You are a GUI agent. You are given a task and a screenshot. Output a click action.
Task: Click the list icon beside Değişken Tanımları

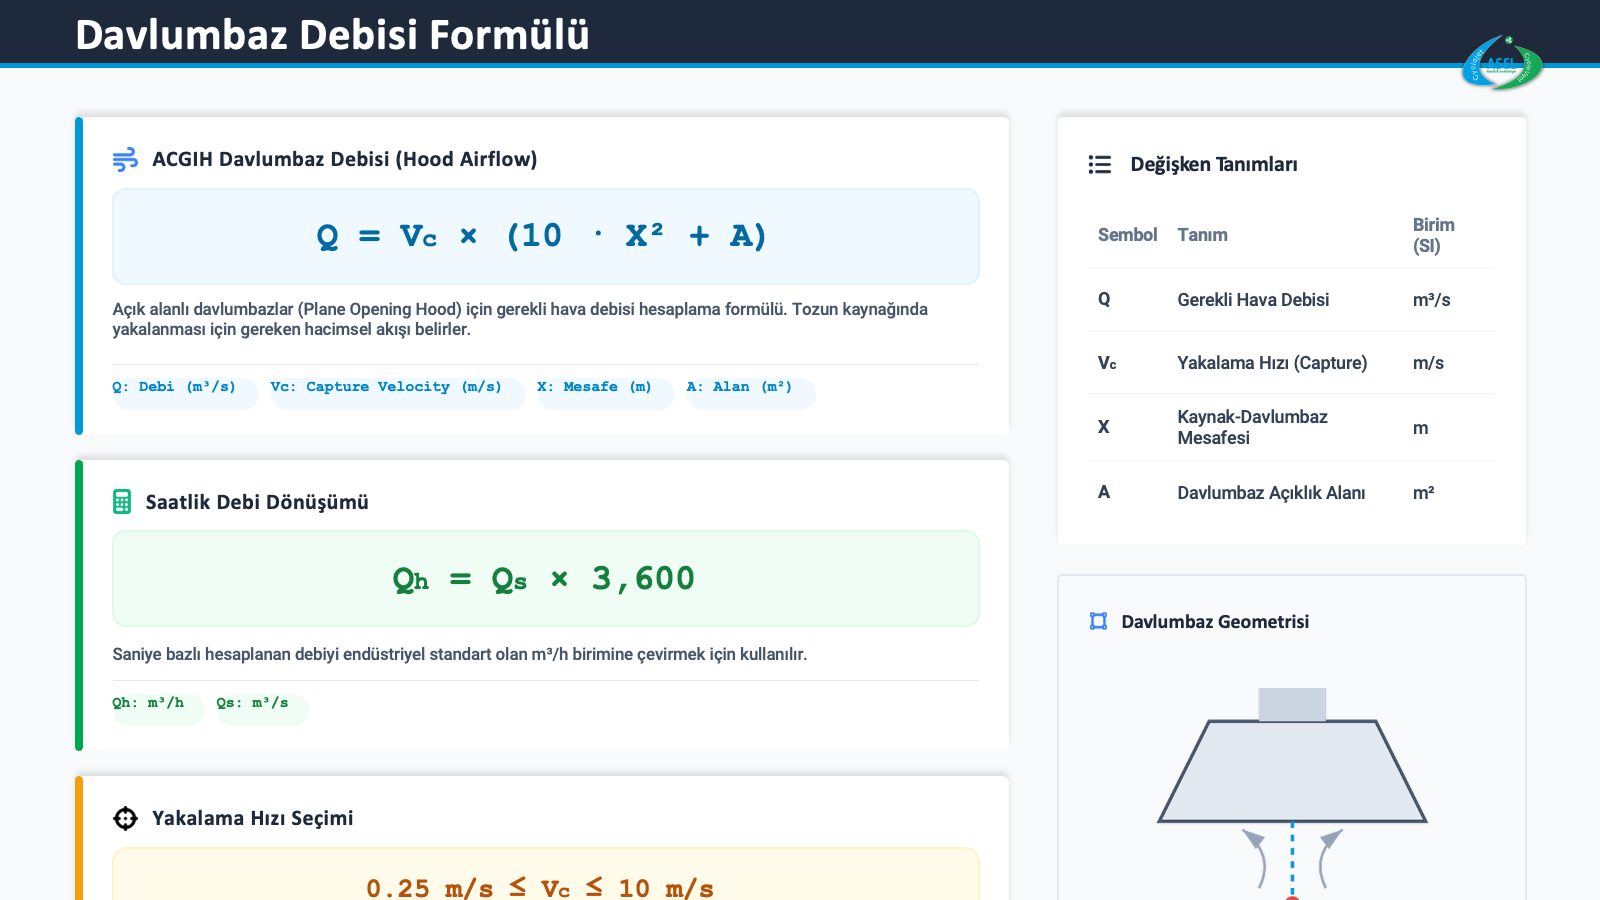pyautogui.click(x=1100, y=164)
